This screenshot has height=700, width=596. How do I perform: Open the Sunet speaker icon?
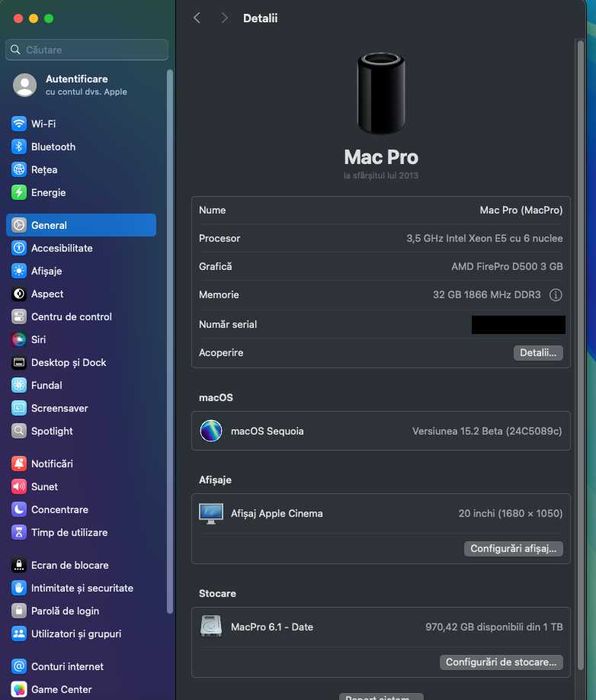19,487
